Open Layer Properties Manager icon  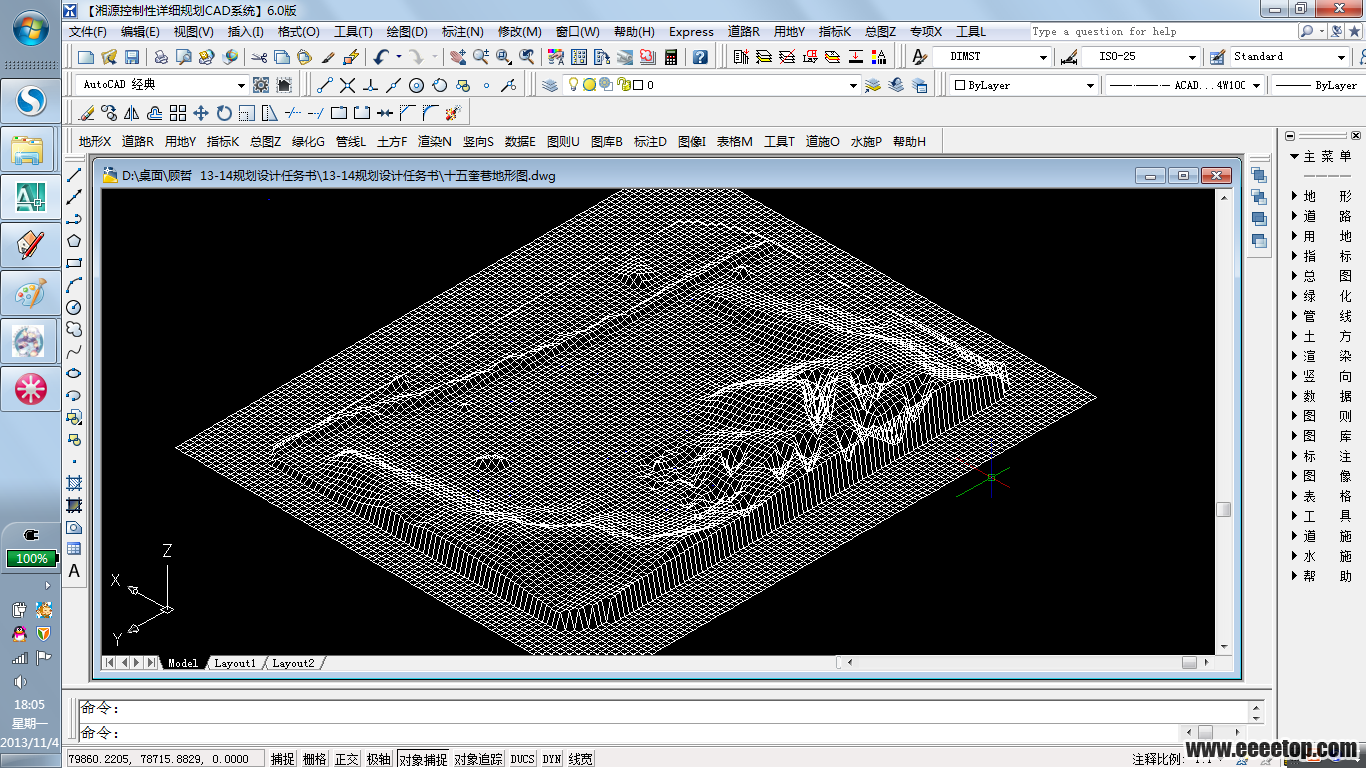550,85
